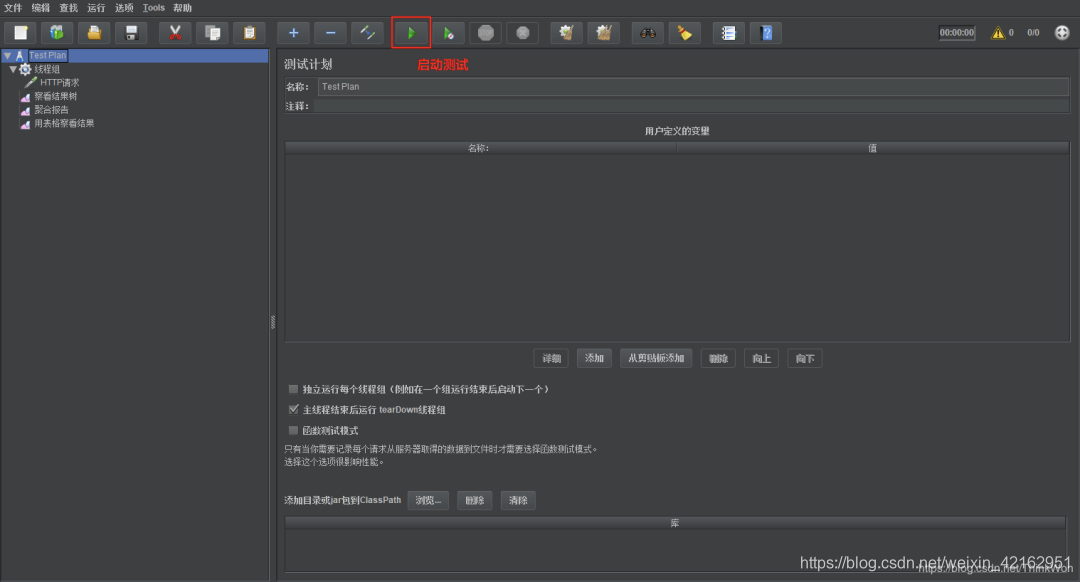Clear all results using the broom icon
Image resolution: width=1080 pixels, height=582 pixels.
[x=684, y=32]
